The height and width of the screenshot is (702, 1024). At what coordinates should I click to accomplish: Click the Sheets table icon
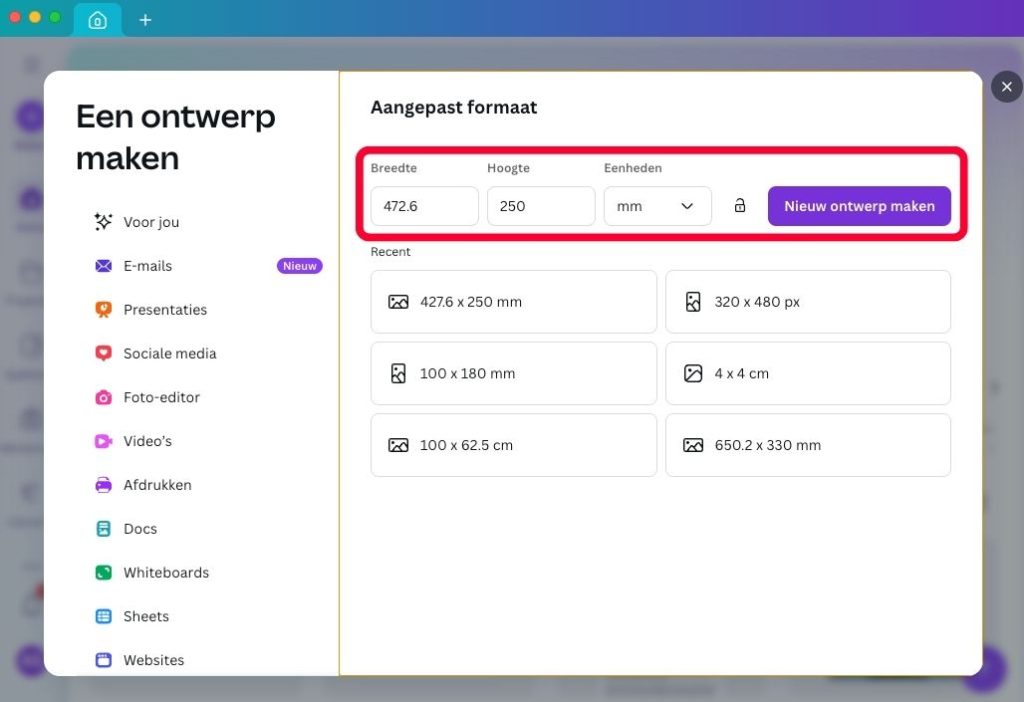click(x=103, y=616)
